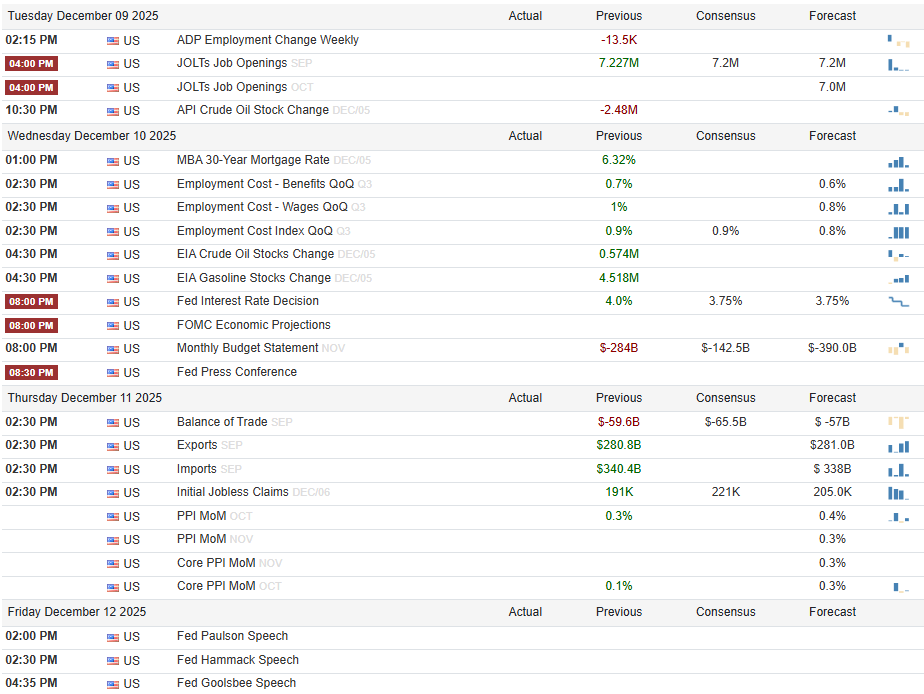Click Consensus column header under Tuesday December 09
Viewport: 924px width, 694px height.
pos(725,16)
